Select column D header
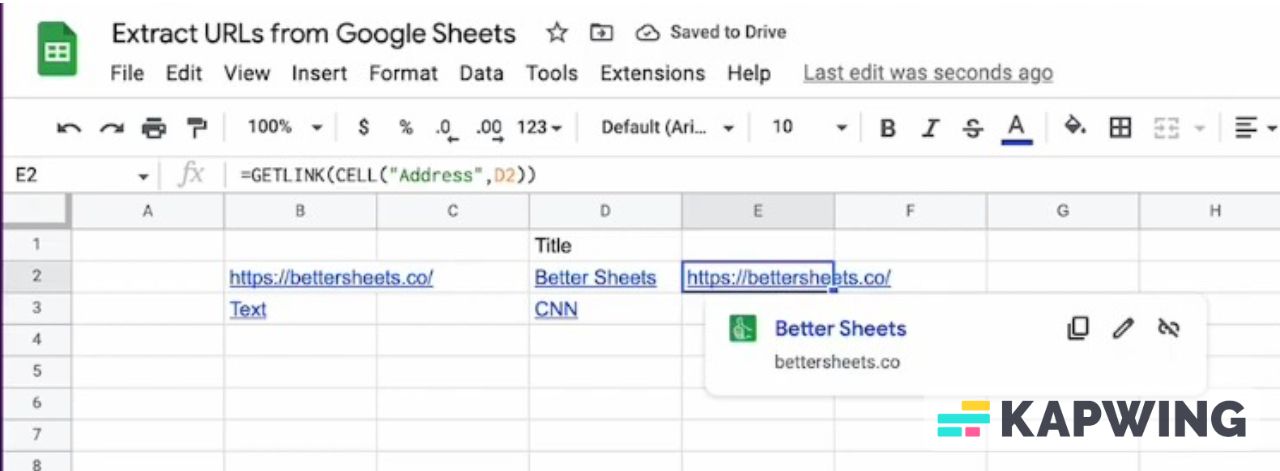Screen dimensions: 1280x471 pyautogui.click(x=606, y=211)
